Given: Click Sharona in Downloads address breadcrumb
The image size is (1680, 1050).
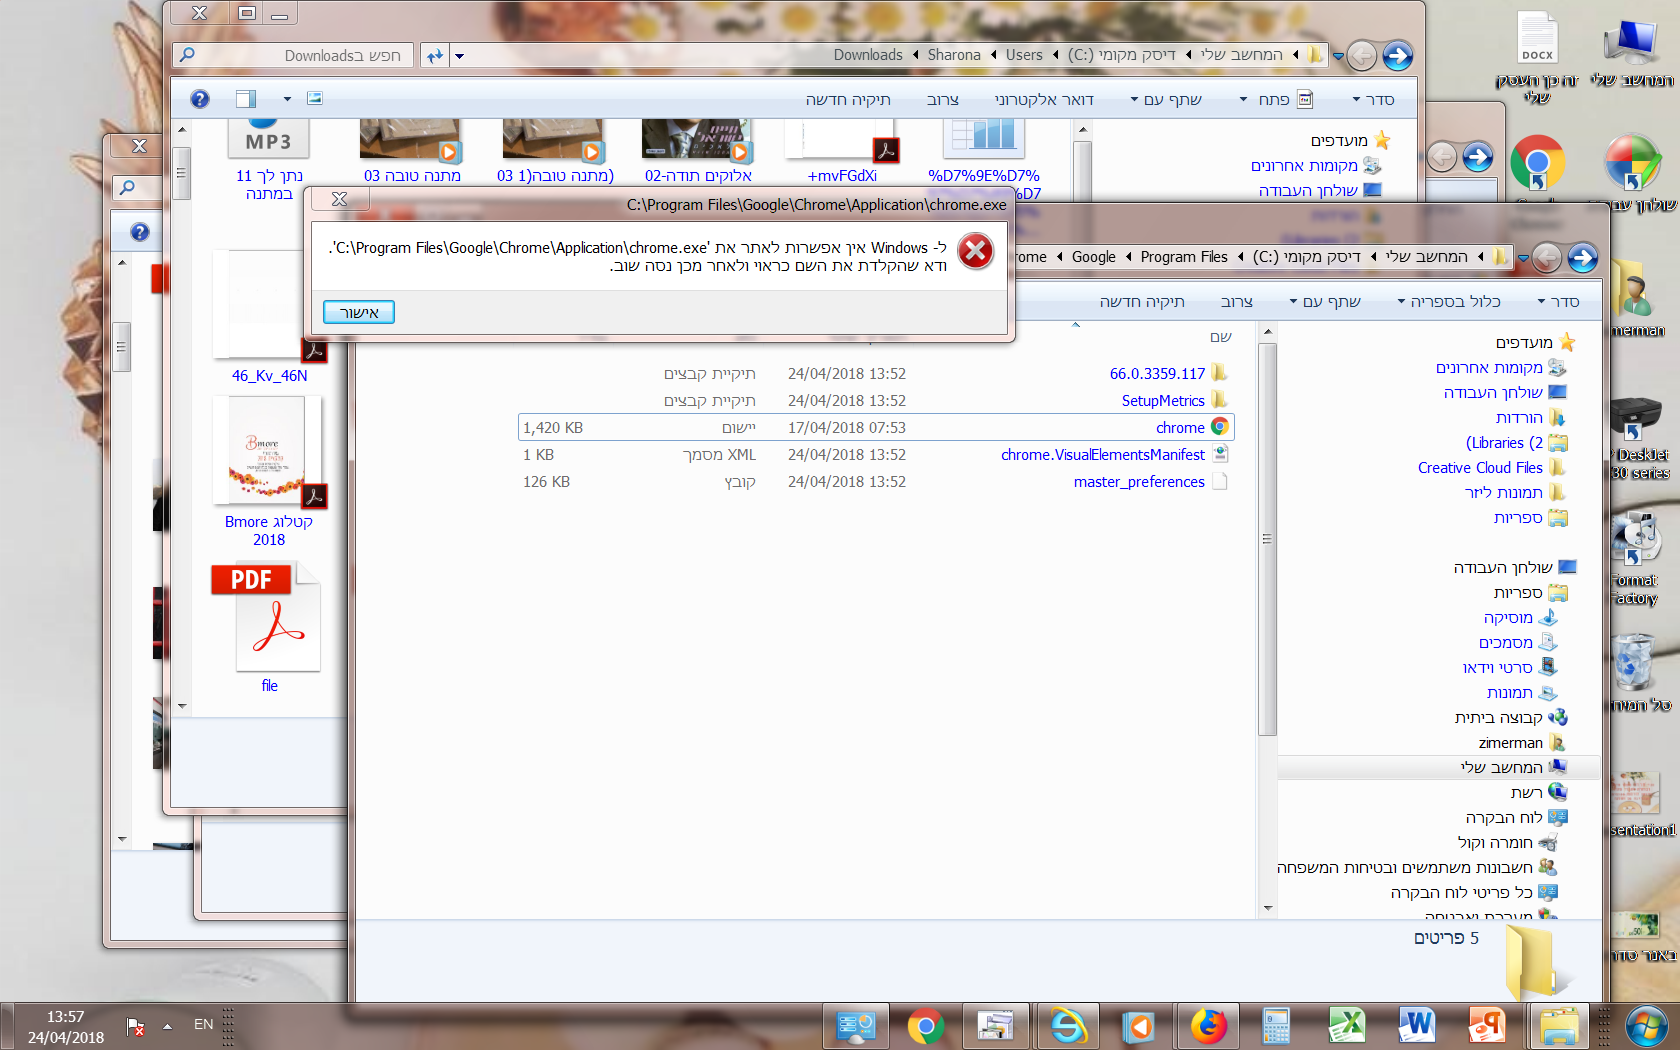Looking at the screenshot, I should click(x=954, y=55).
